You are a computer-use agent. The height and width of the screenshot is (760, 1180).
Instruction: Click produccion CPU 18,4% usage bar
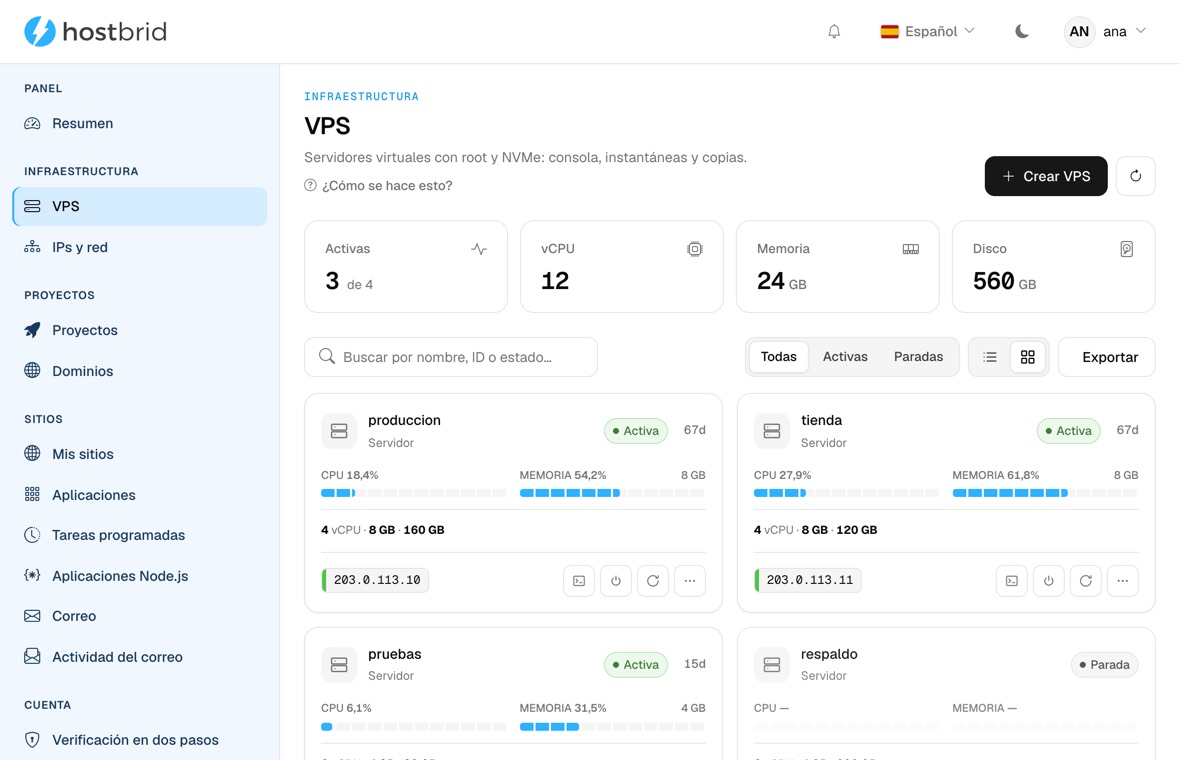(413, 493)
